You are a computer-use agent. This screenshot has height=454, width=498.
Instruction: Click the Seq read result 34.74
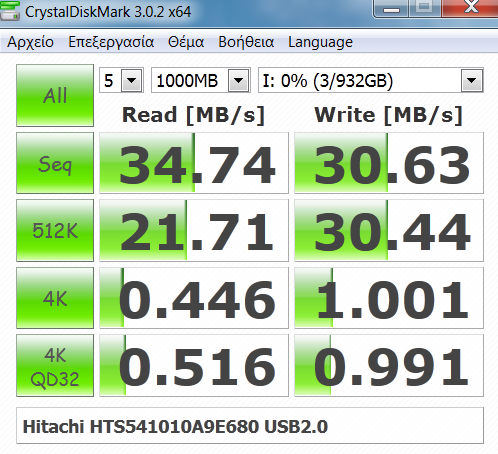coord(194,163)
